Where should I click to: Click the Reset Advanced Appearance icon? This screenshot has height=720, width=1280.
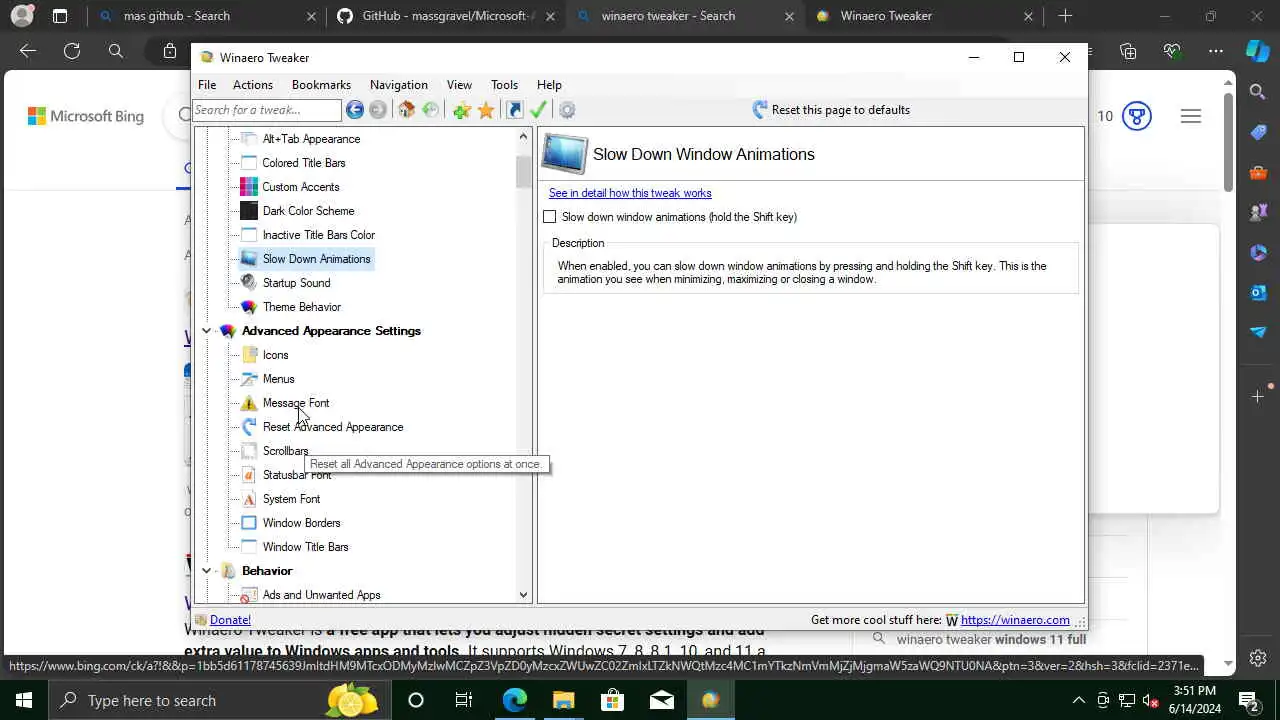(x=249, y=427)
